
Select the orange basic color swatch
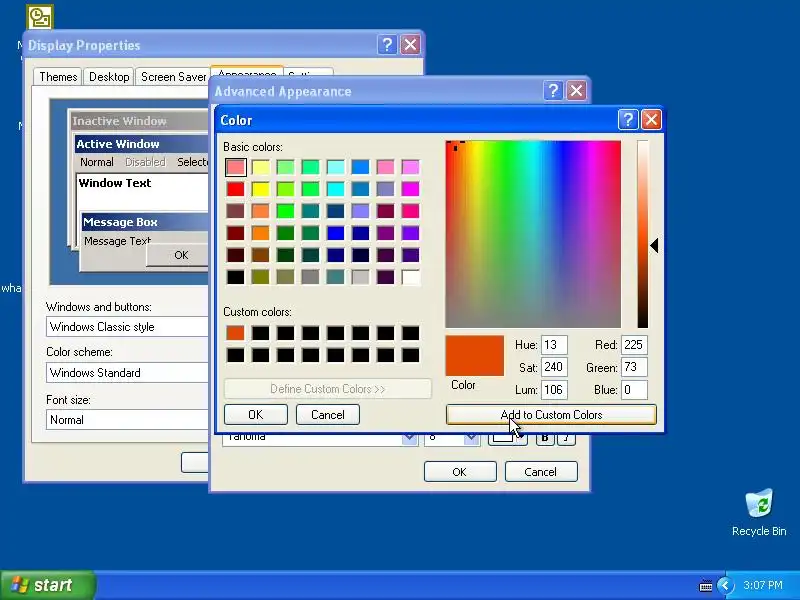261,233
